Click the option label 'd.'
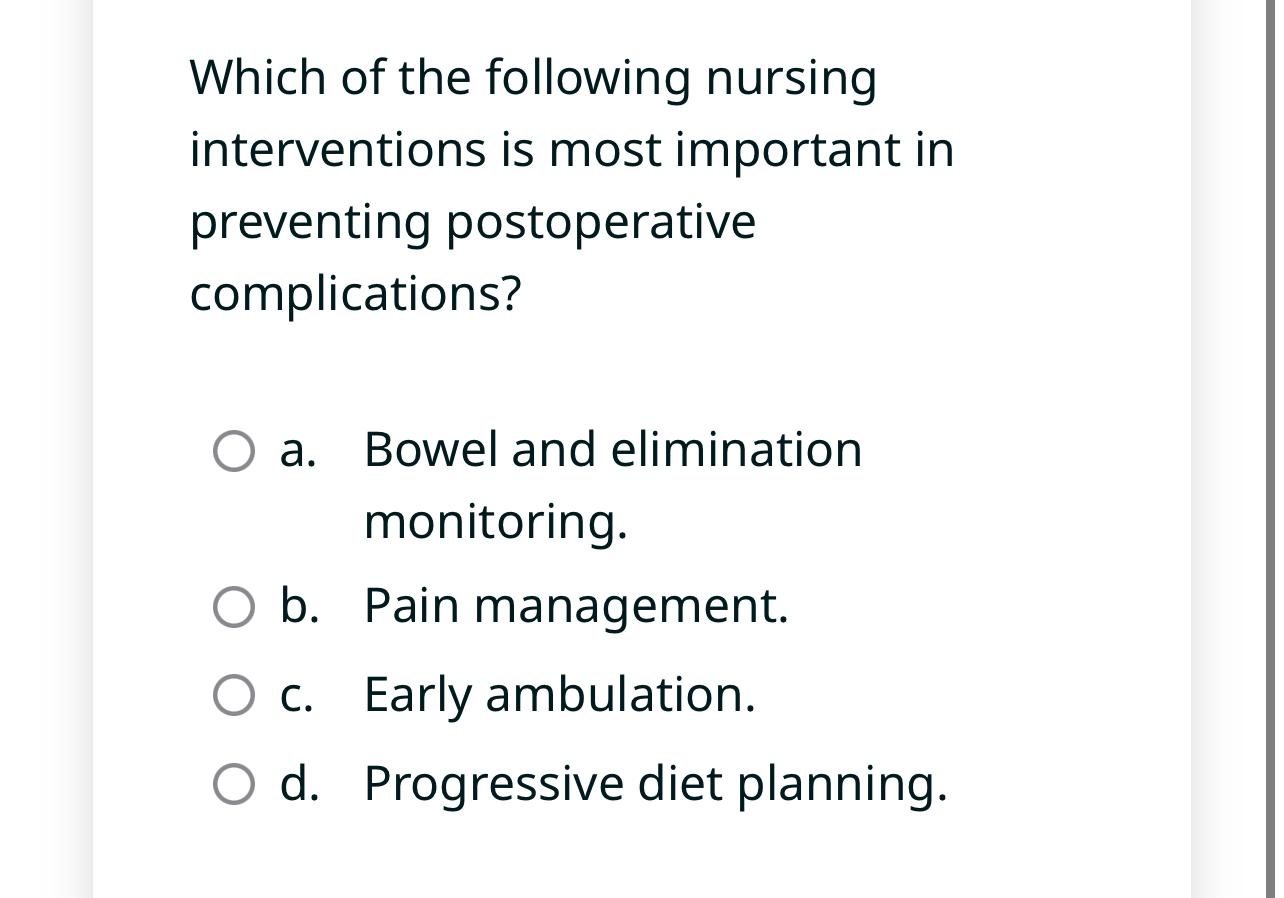Image resolution: width=1284 pixels, height=898 pixels. tap(300, 784)
